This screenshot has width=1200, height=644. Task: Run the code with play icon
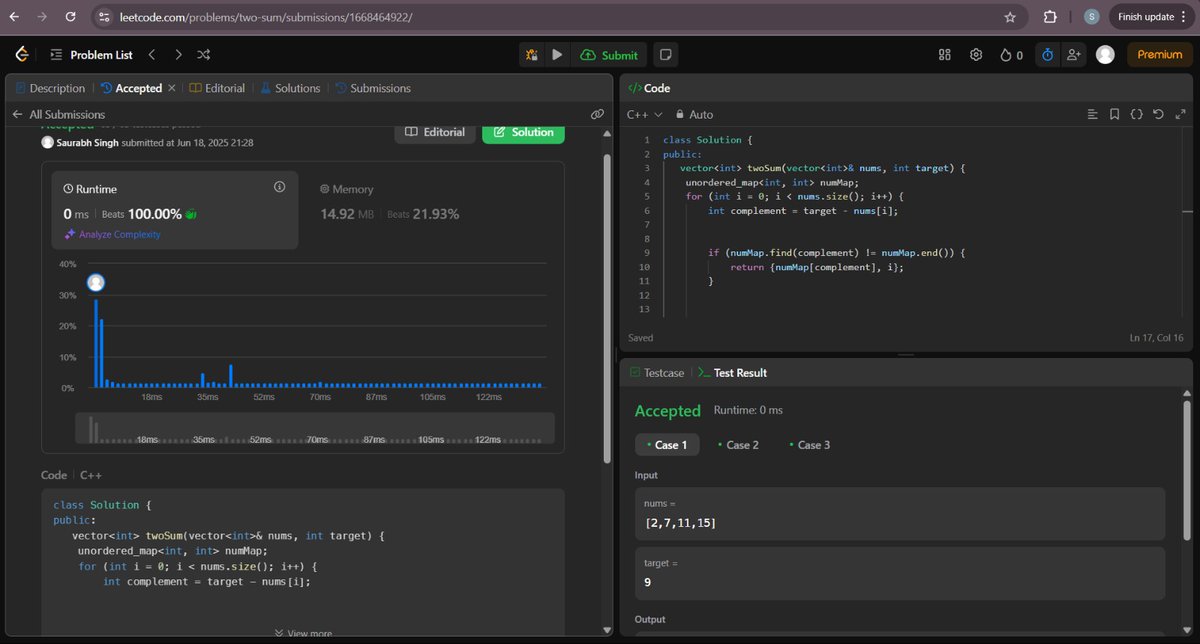(557, 55)
